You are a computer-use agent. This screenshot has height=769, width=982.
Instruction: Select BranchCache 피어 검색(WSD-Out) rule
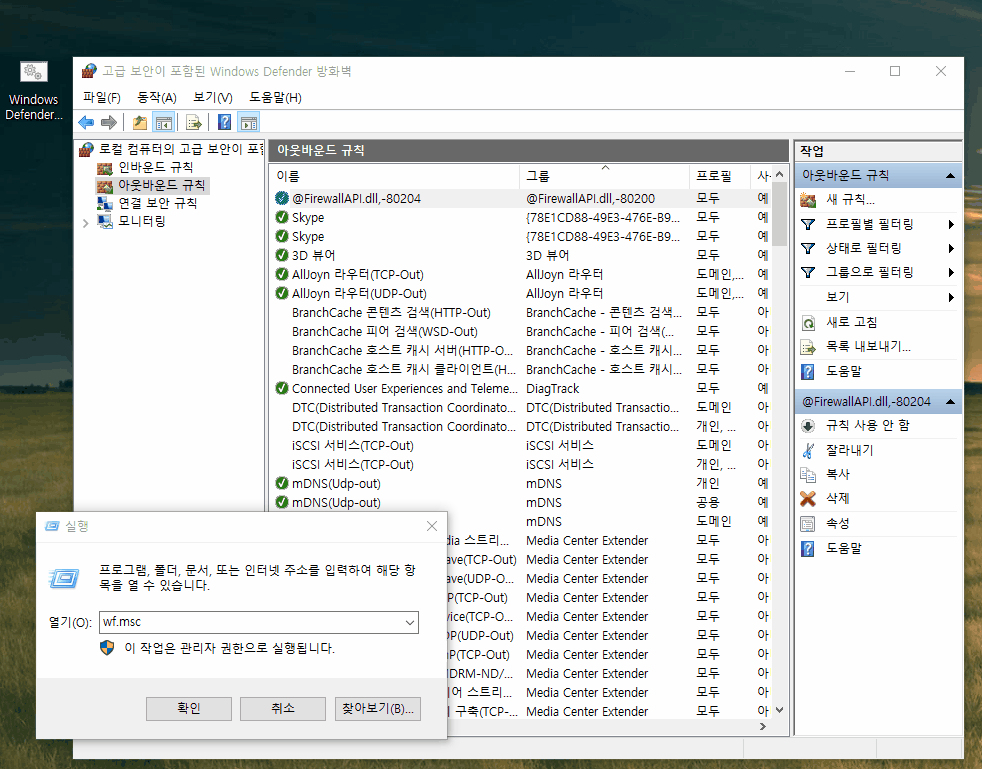tap(522, 331)
